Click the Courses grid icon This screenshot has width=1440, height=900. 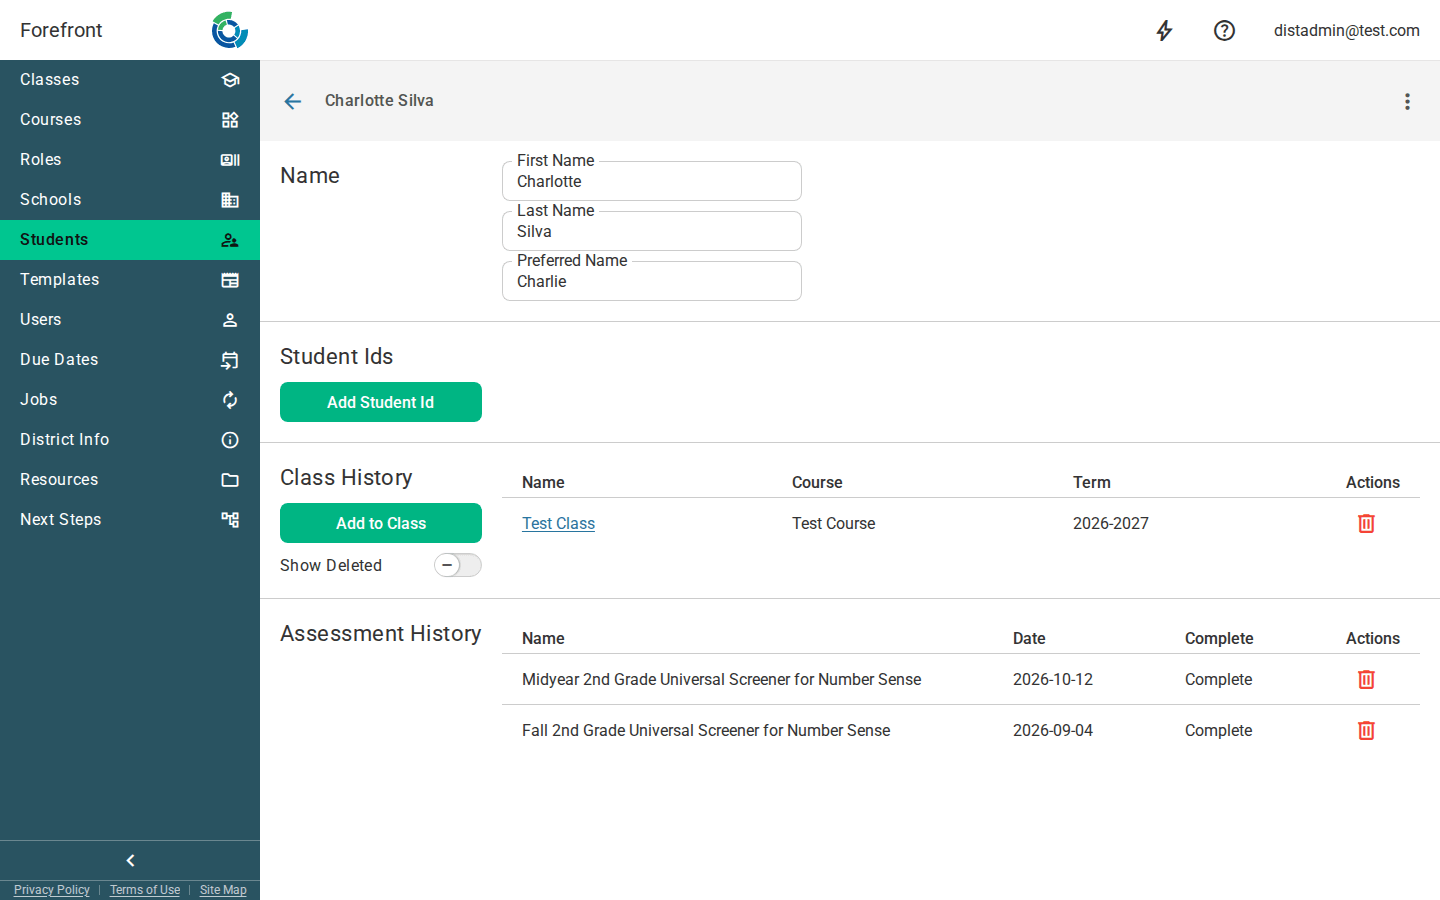(230, 120)
